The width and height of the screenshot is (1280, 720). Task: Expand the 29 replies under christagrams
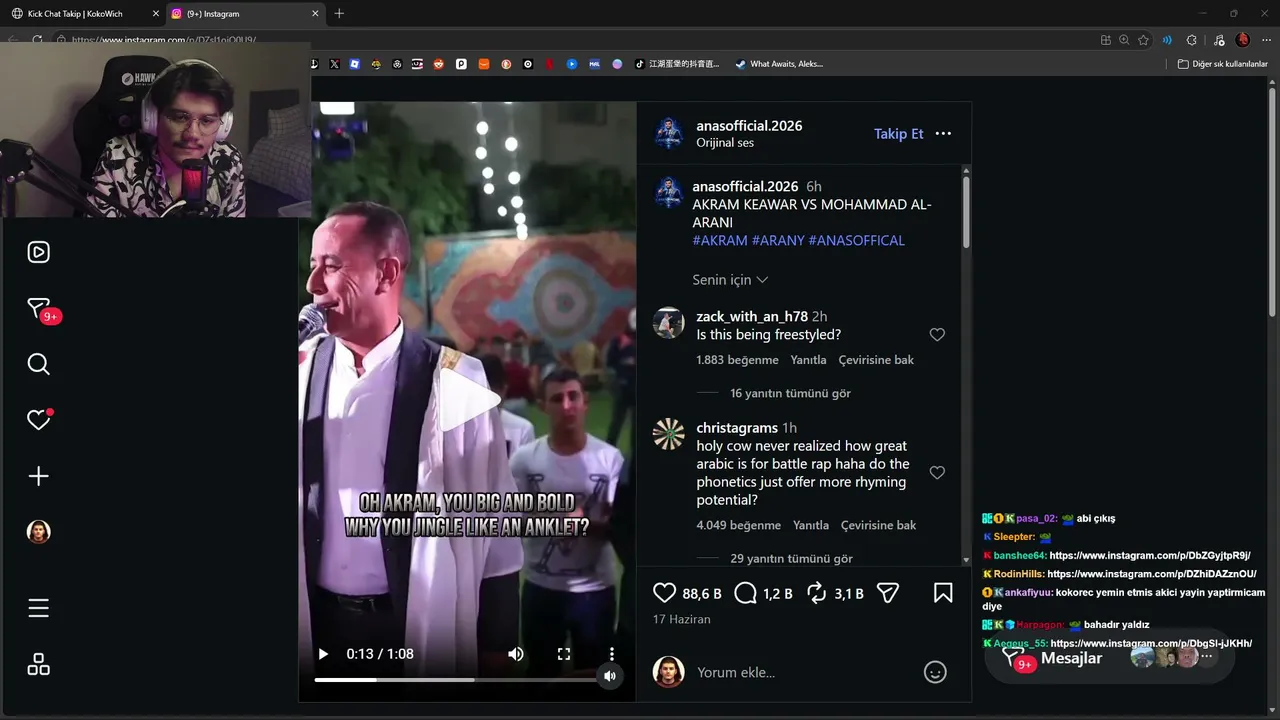click(x=790, y=559)
